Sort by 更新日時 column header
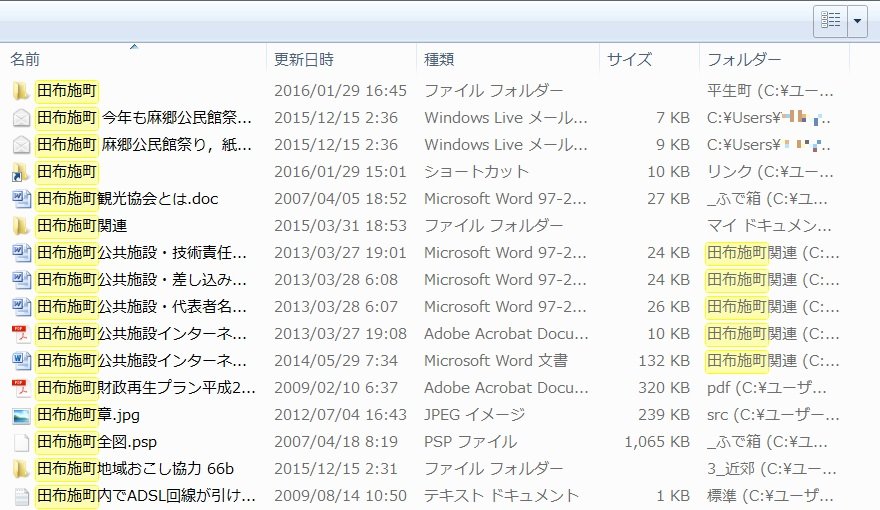Screen dimensions: 880x510 click(x=304, y=59)
